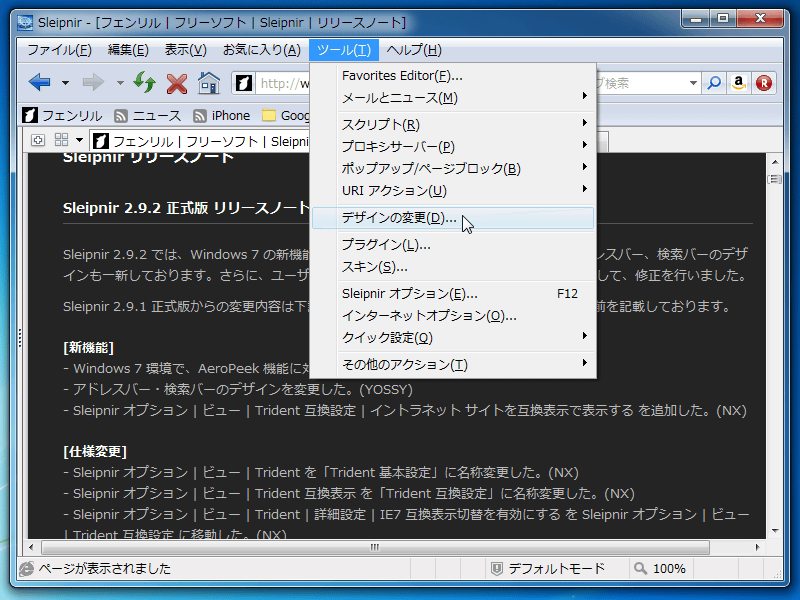This screenshot has height=600, width=800.
Task: Click the shield icon in the status bar
Action: click(x=496, y=568)
